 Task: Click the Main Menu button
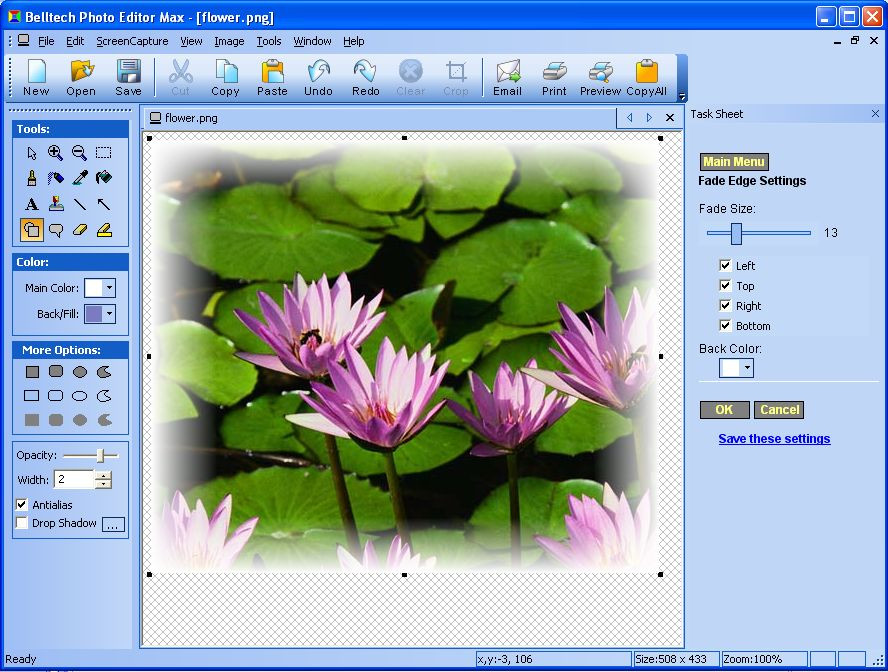(x=734, y=162)
